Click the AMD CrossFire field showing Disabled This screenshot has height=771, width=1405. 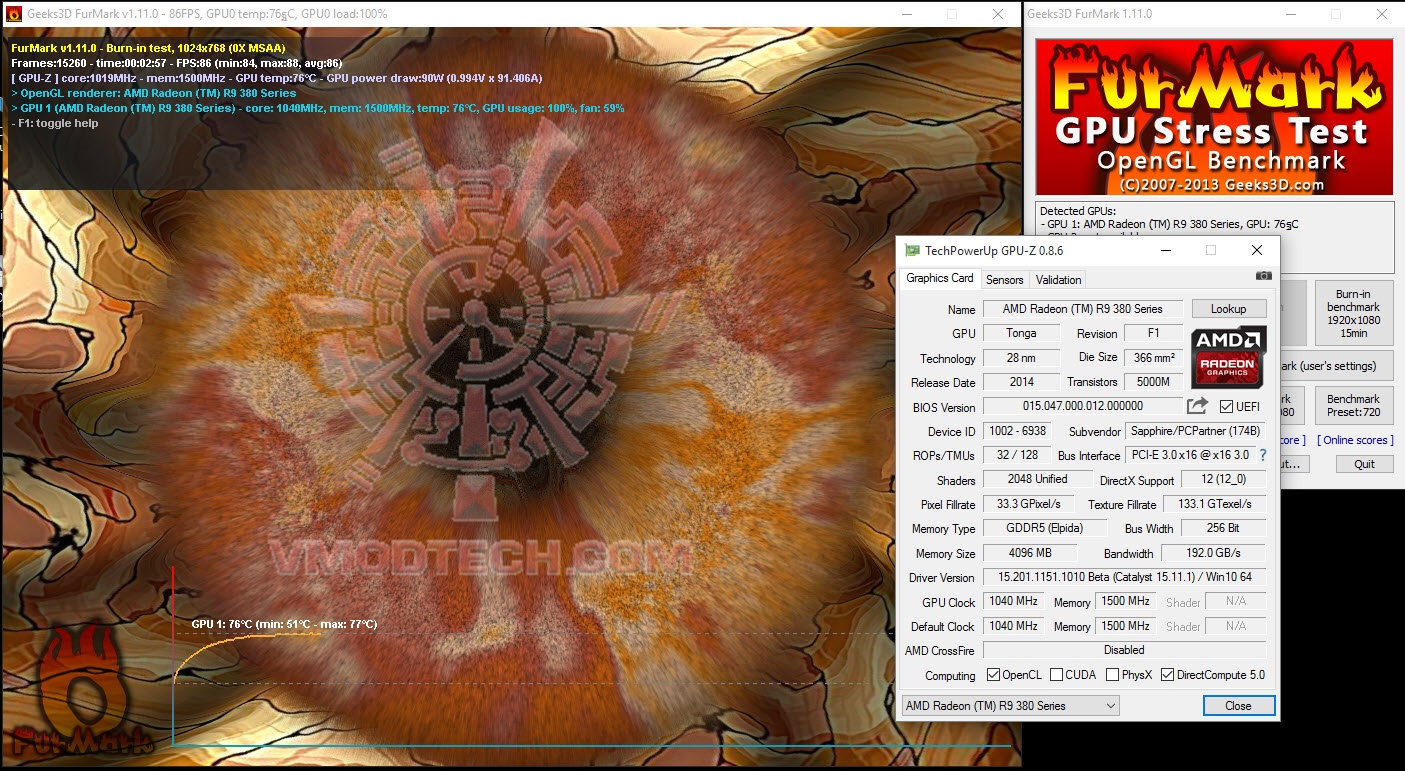tap(1125, 650)
